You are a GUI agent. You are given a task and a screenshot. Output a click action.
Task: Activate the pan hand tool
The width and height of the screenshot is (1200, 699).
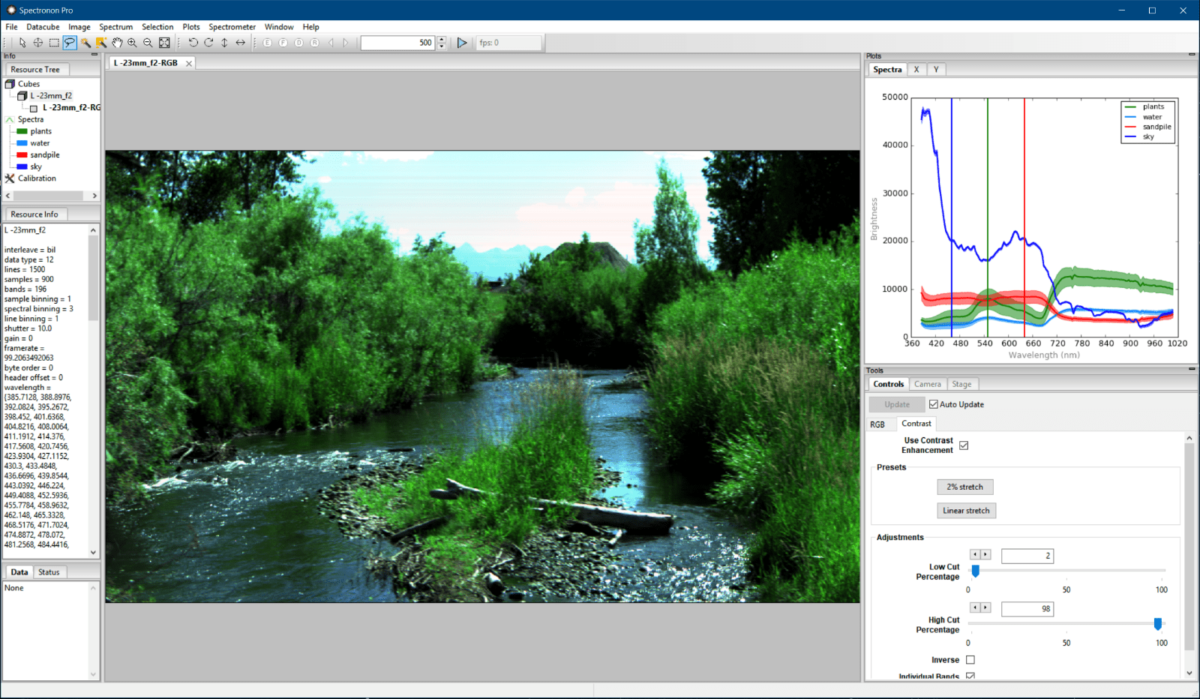point(117,43)
